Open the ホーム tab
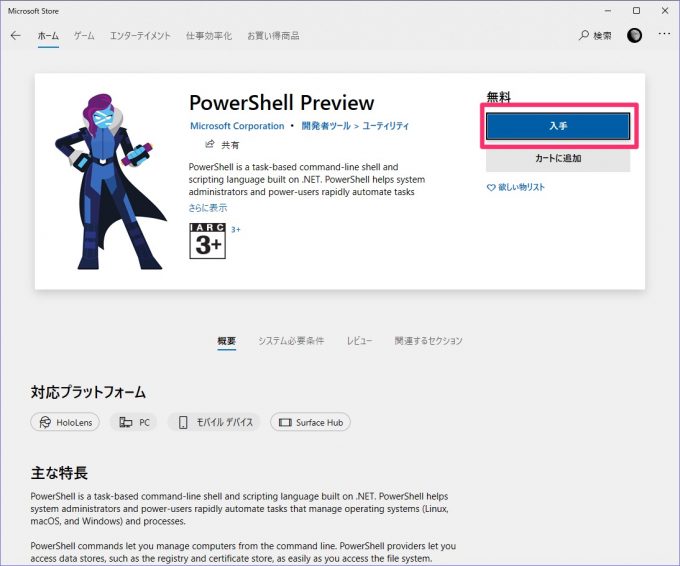 point(48,36)
